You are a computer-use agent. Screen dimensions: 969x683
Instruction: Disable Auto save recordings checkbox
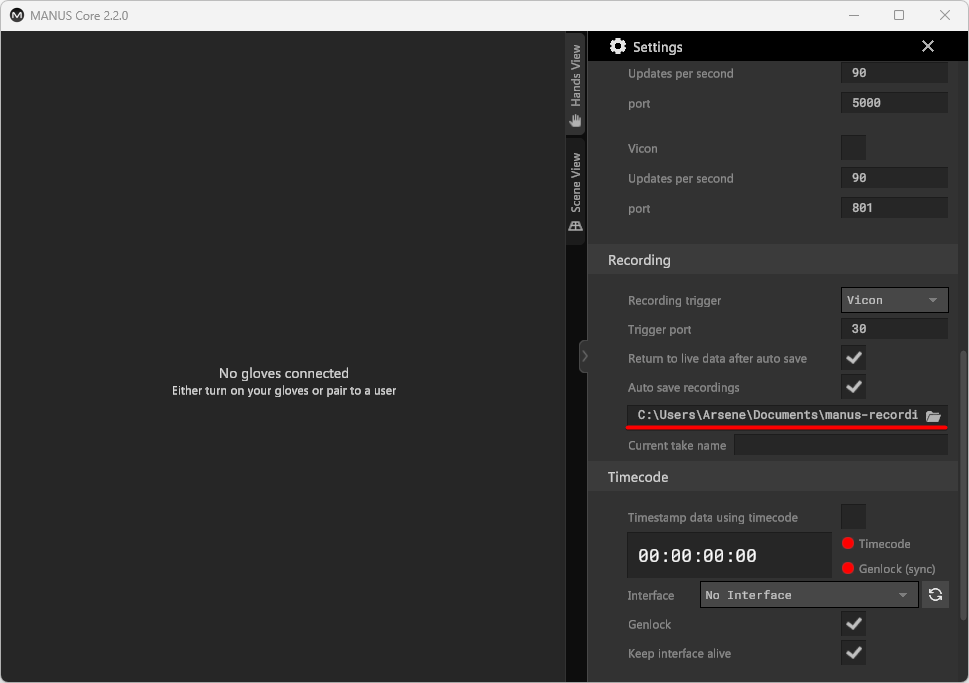pos(853,387)
